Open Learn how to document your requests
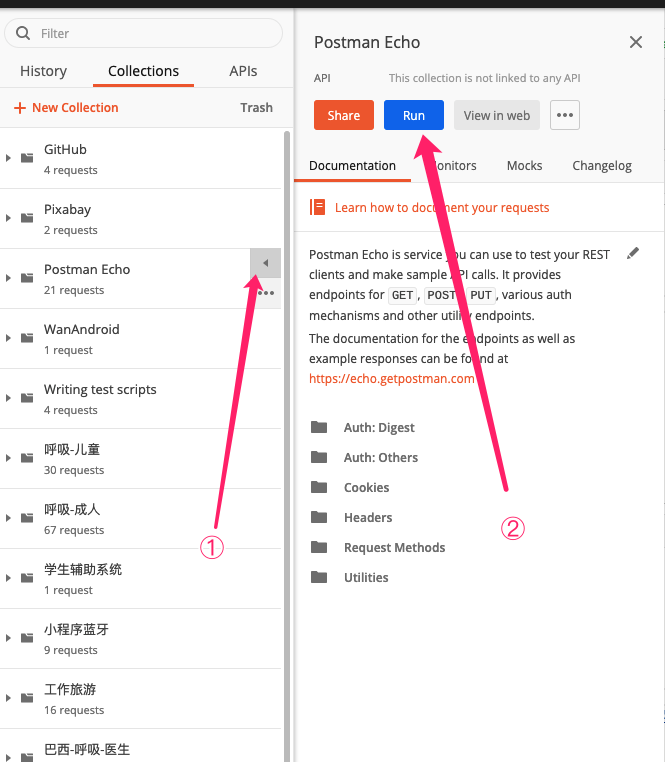Screen dimensions: 665x762 (x=442, y=208)
